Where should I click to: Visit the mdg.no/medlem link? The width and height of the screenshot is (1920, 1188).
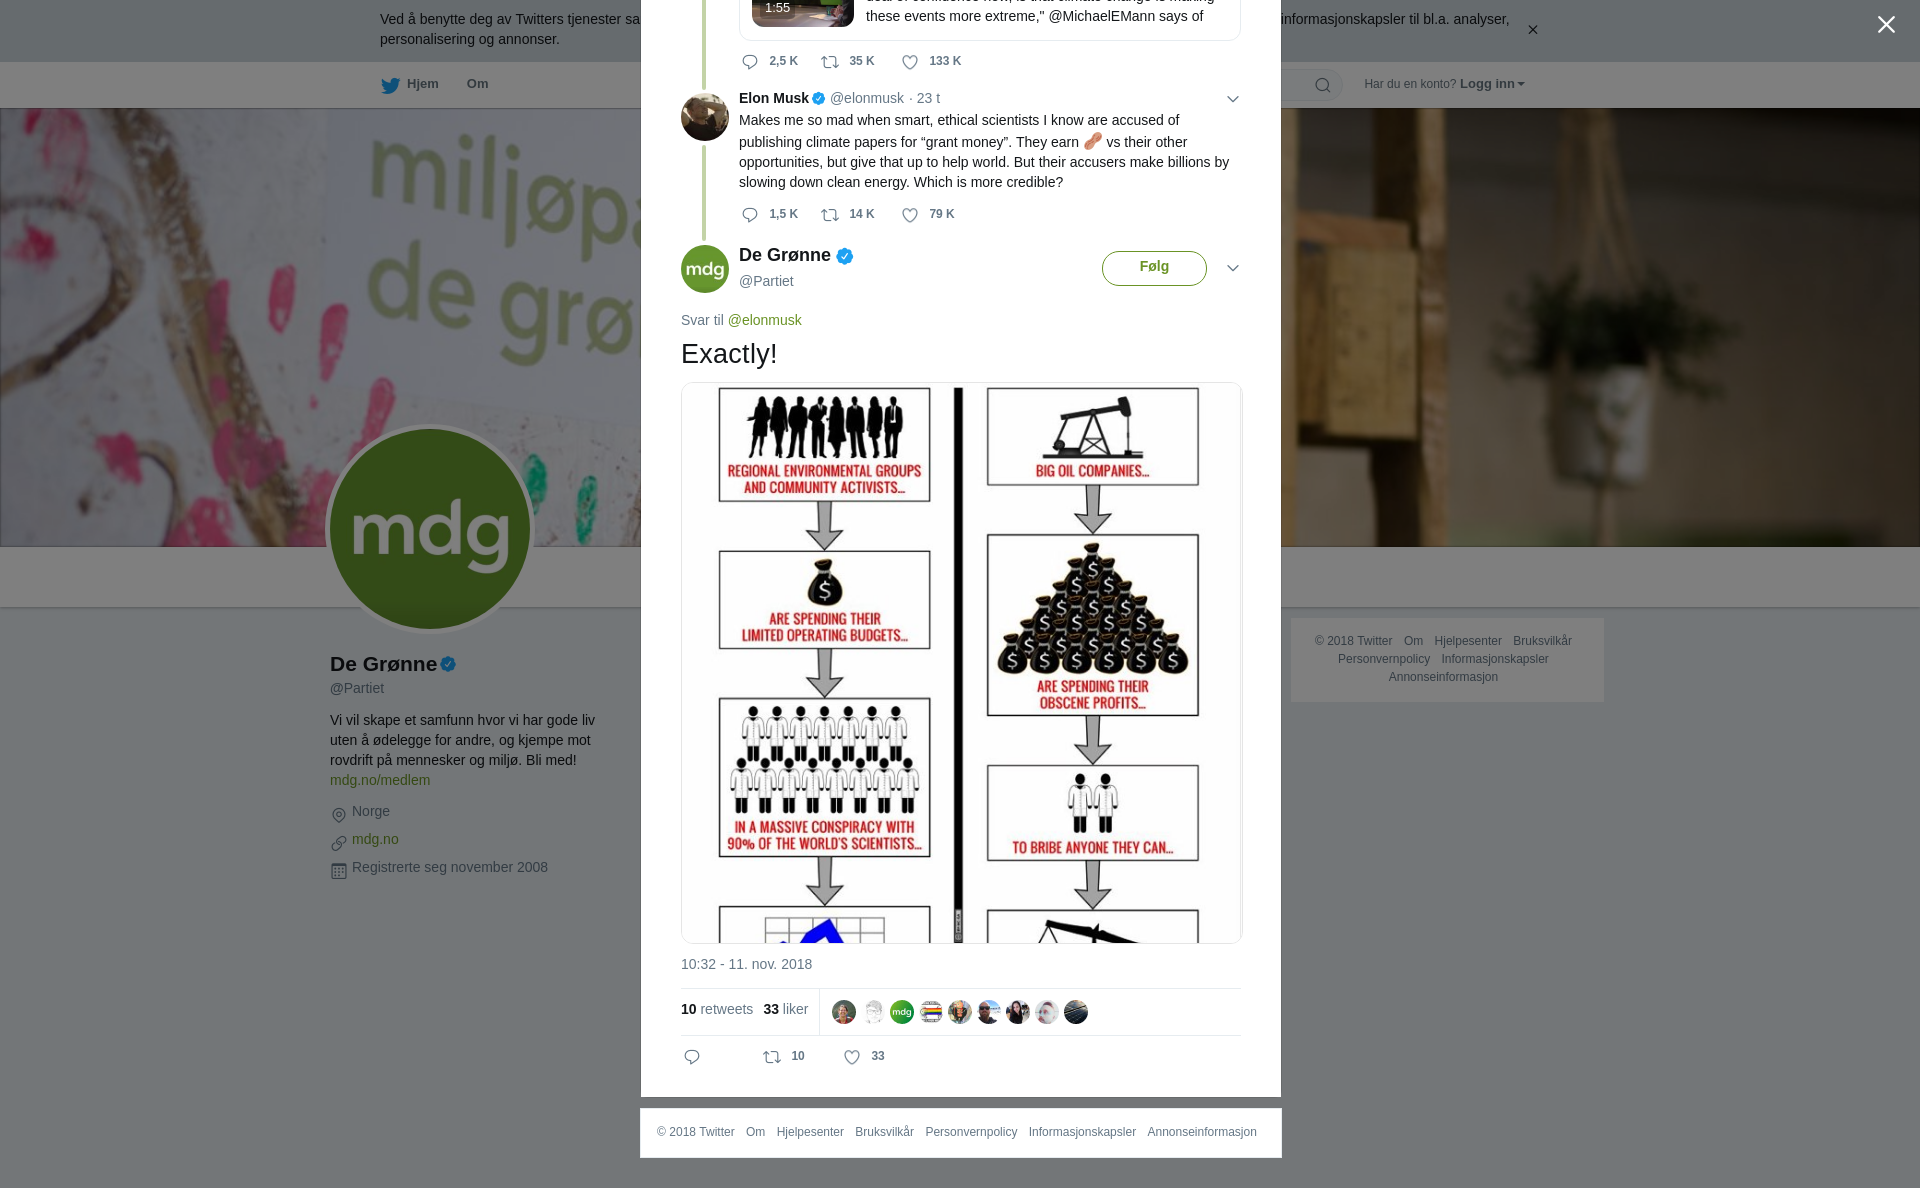380,780
